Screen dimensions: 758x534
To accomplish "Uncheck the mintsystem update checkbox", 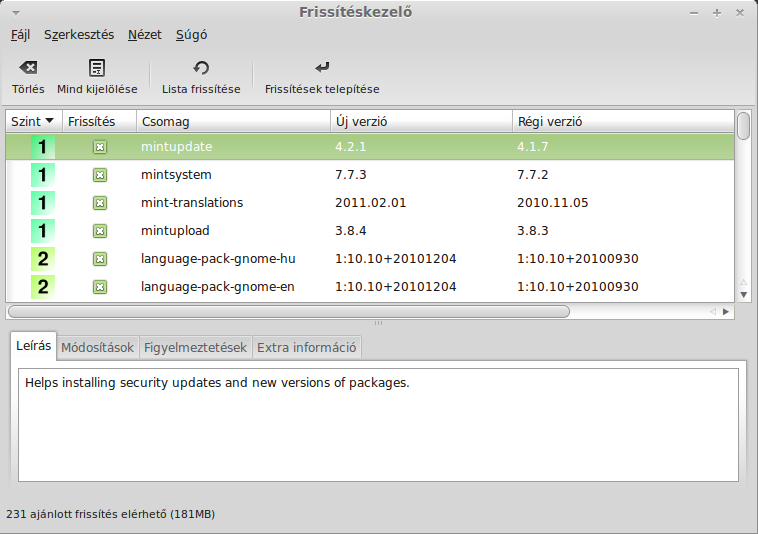I will coord(100,175).
